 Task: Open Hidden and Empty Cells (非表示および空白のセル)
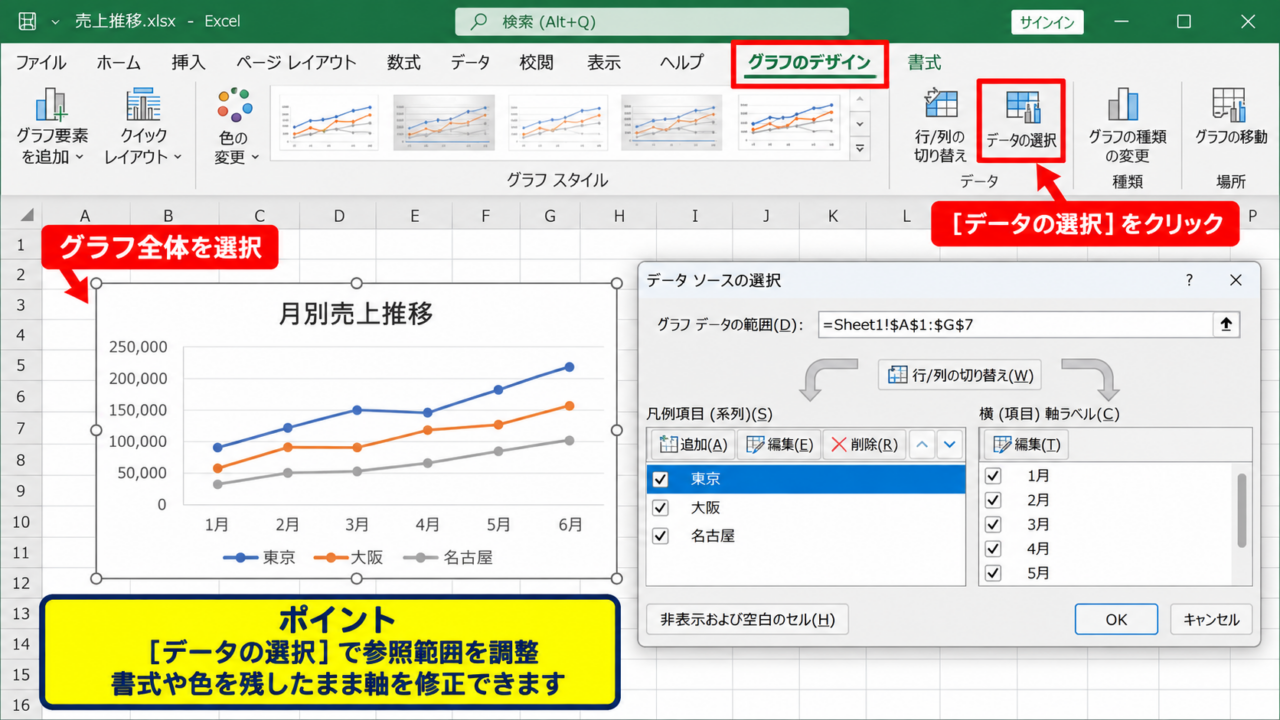[747, 619]
